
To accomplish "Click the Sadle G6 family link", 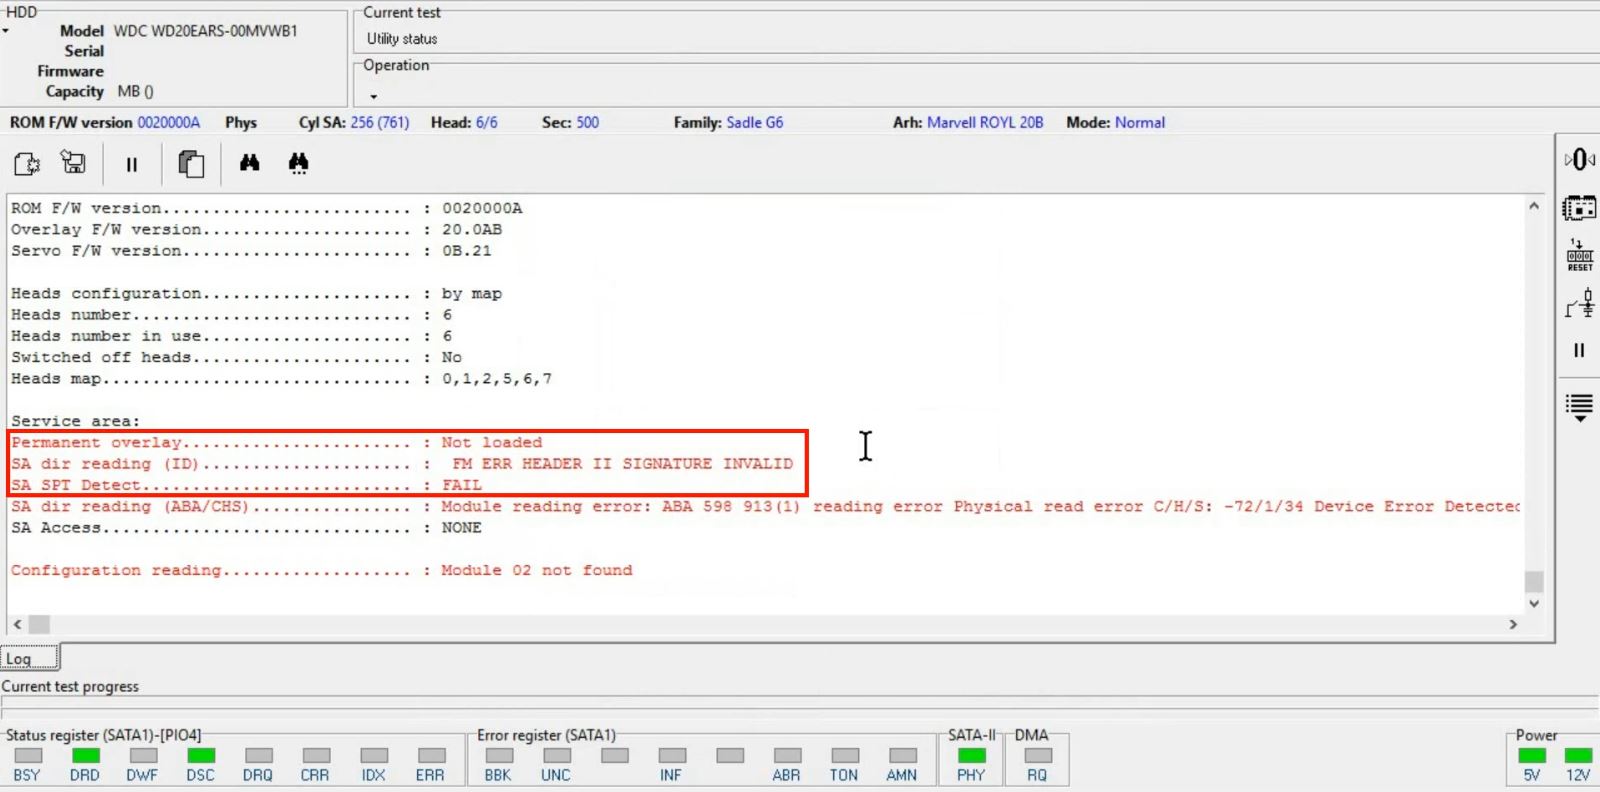I will click(x=754, y=122).
